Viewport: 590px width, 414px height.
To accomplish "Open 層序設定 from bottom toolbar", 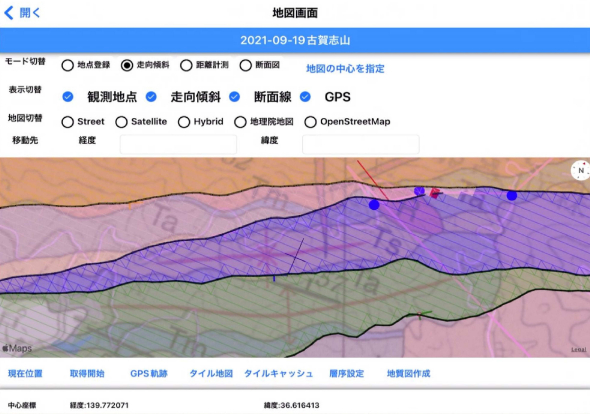I will tap(347, 373).
